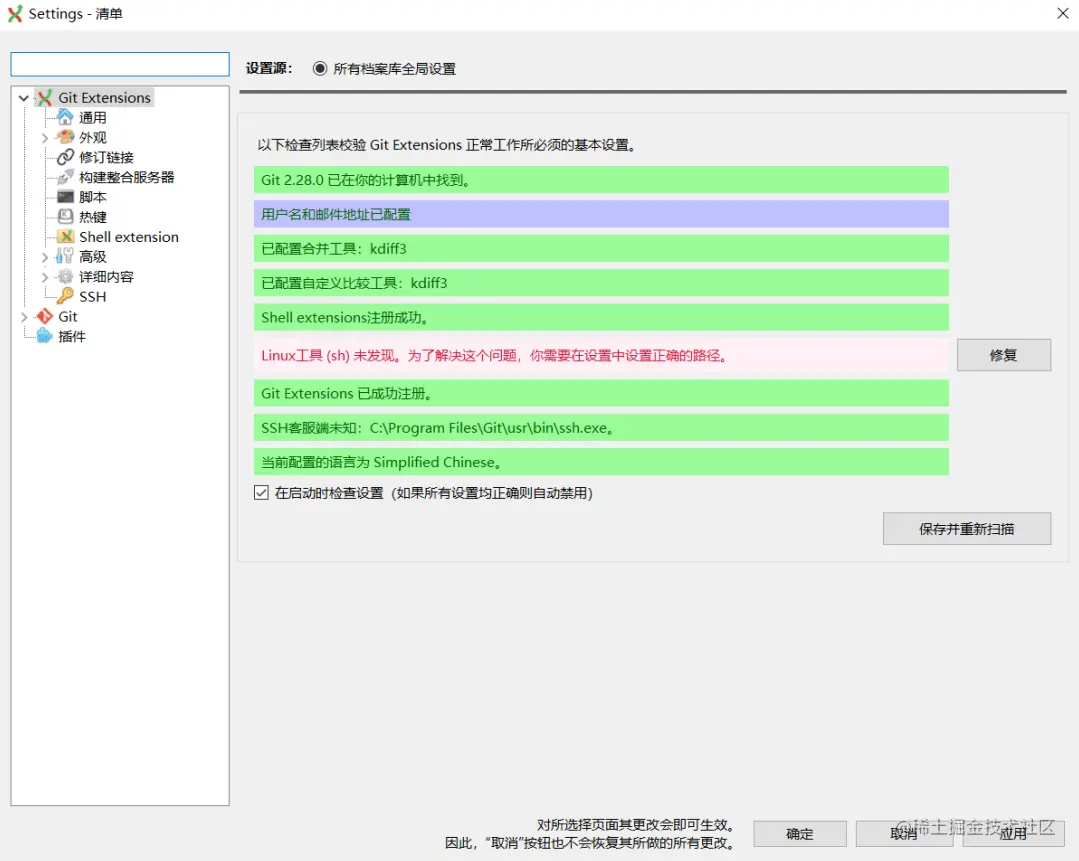
Task: Click the red diamond Git icon
Action: click(x=45, y=317)
